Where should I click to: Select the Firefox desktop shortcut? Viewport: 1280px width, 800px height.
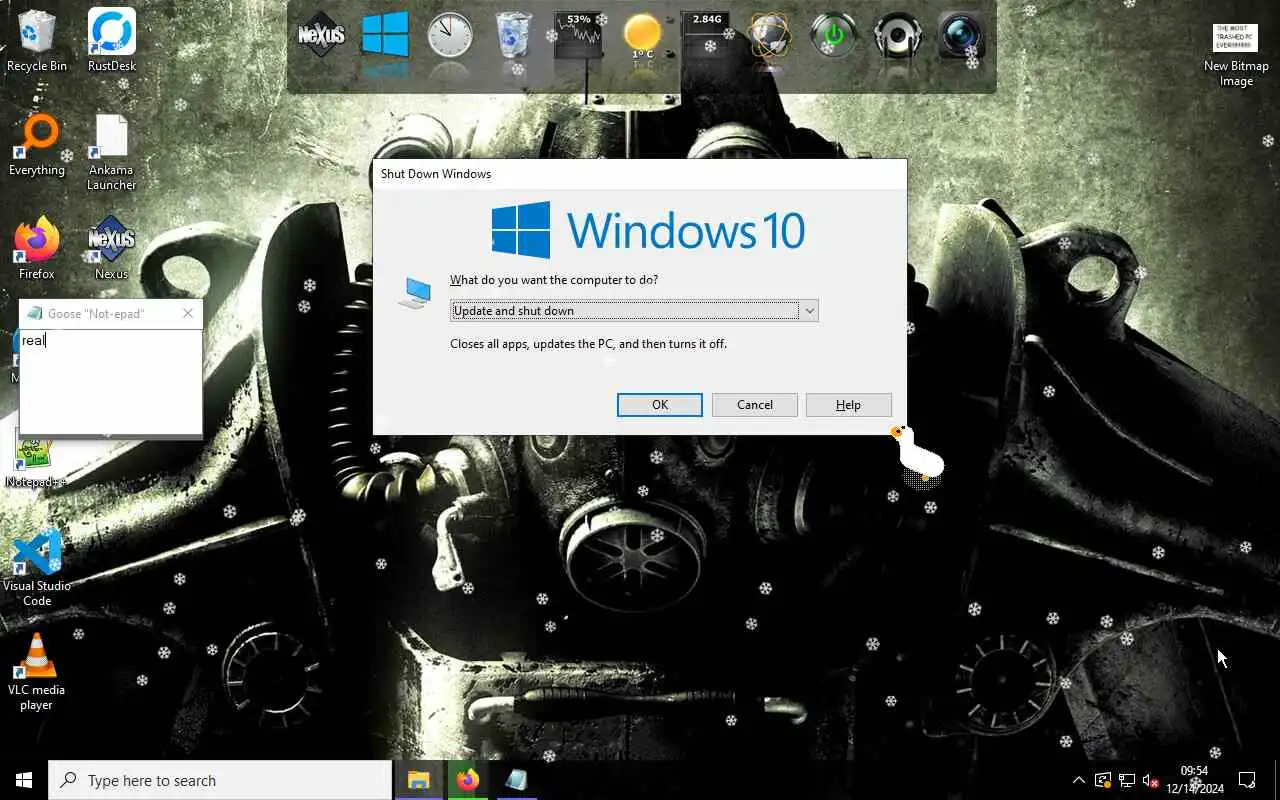pyautogui.click(x=37, y=249)
